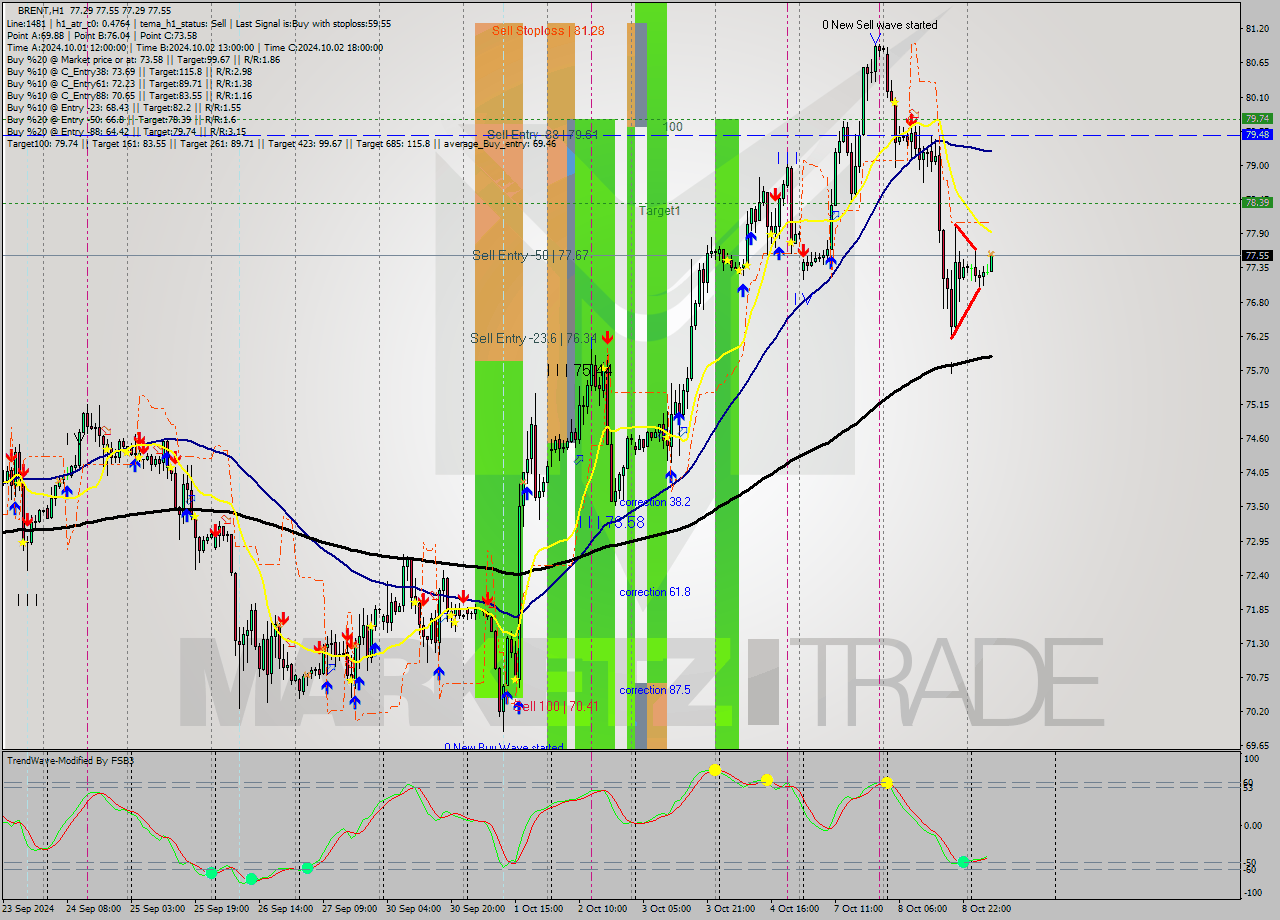Click the green 78.39 price tag on axis
This screenshot has height=920, width=1280.
coord(1257,202)
